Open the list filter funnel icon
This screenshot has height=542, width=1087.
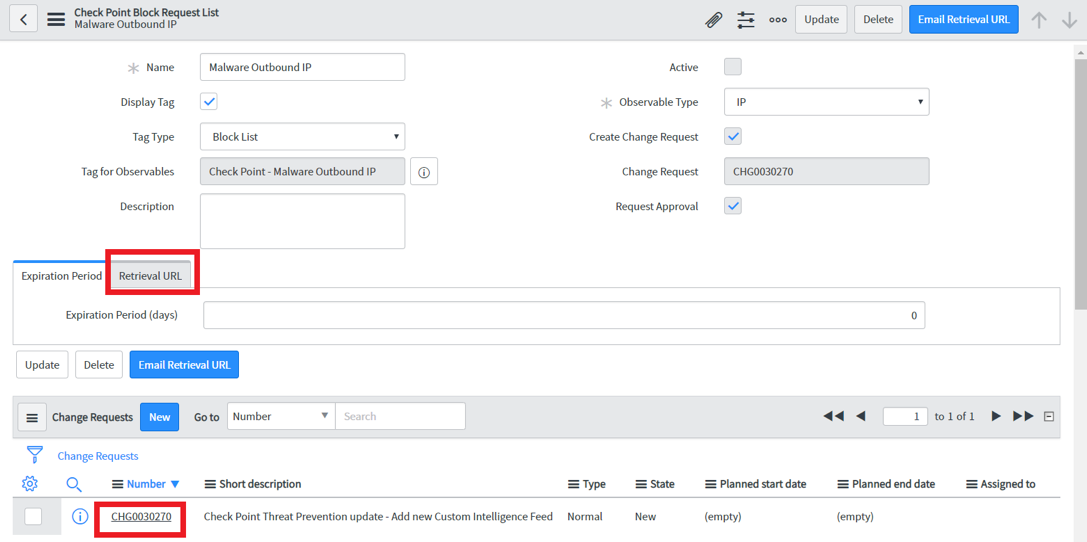[x=35, y=455]
